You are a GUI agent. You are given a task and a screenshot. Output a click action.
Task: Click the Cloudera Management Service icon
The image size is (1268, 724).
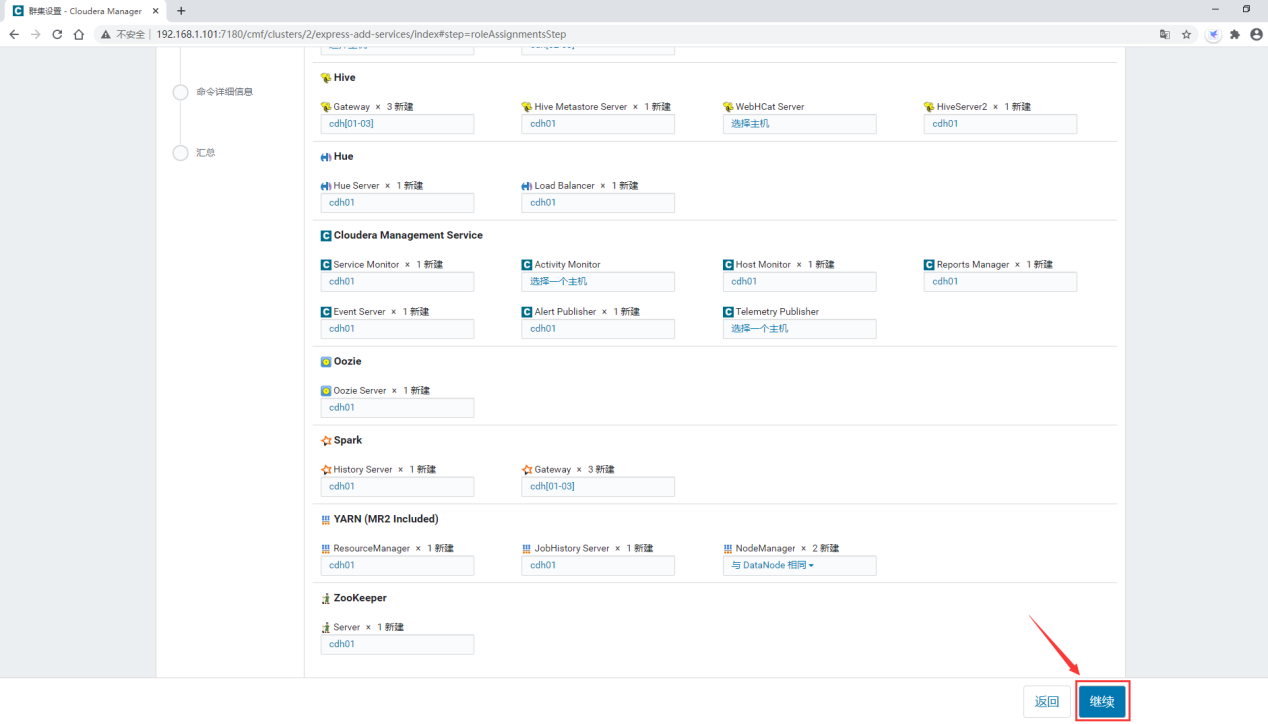(326, 236)
